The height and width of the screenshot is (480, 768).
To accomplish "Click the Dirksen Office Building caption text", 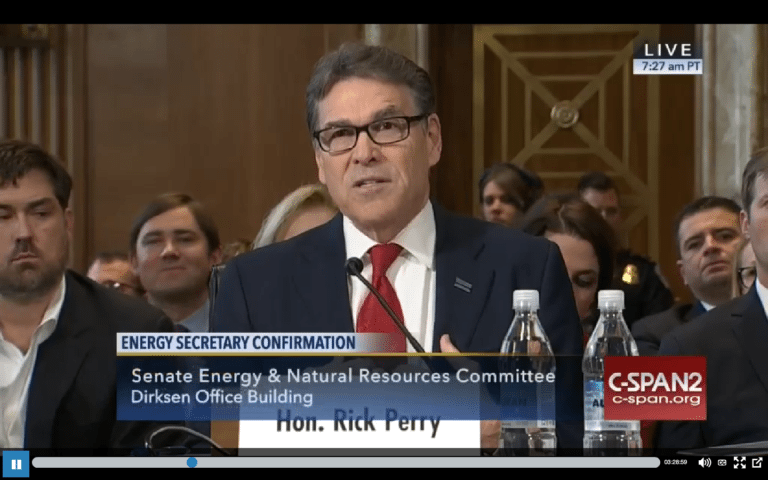I will 222,397.
